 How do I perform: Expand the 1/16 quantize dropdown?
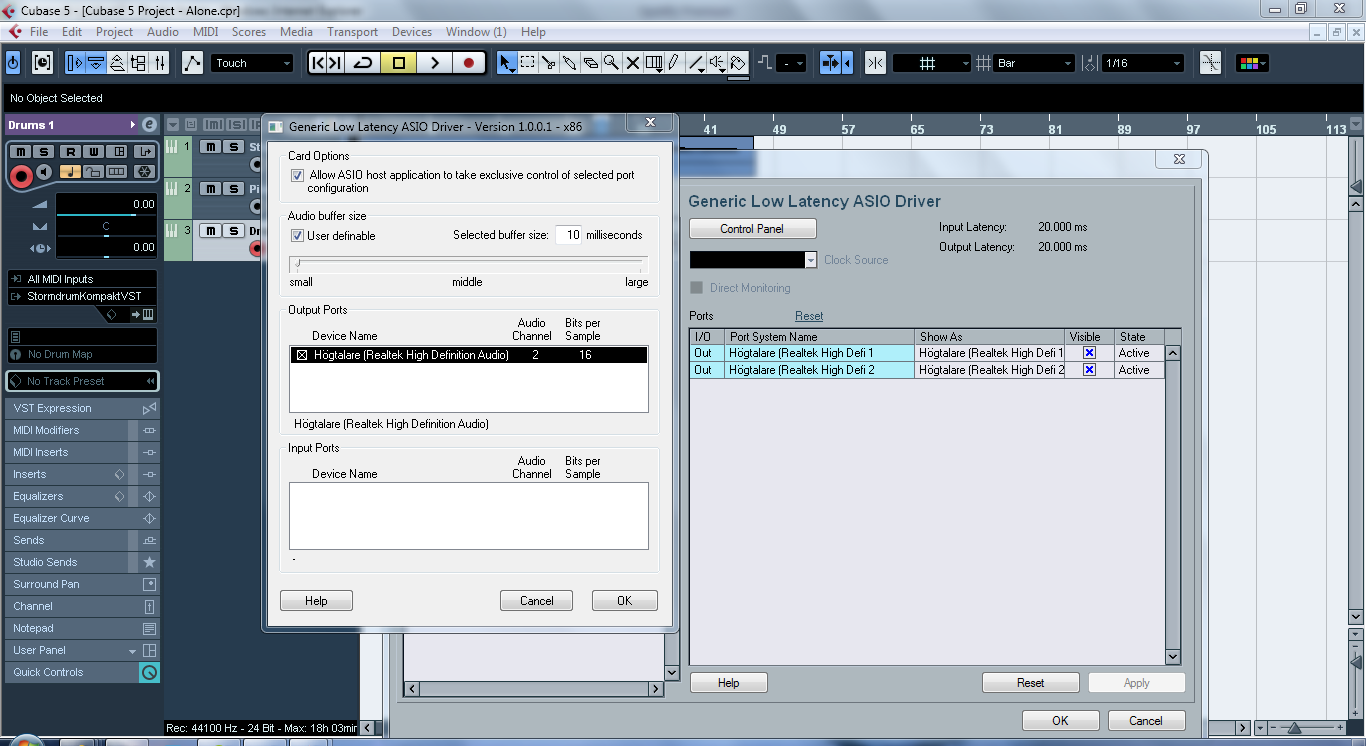1143,63
